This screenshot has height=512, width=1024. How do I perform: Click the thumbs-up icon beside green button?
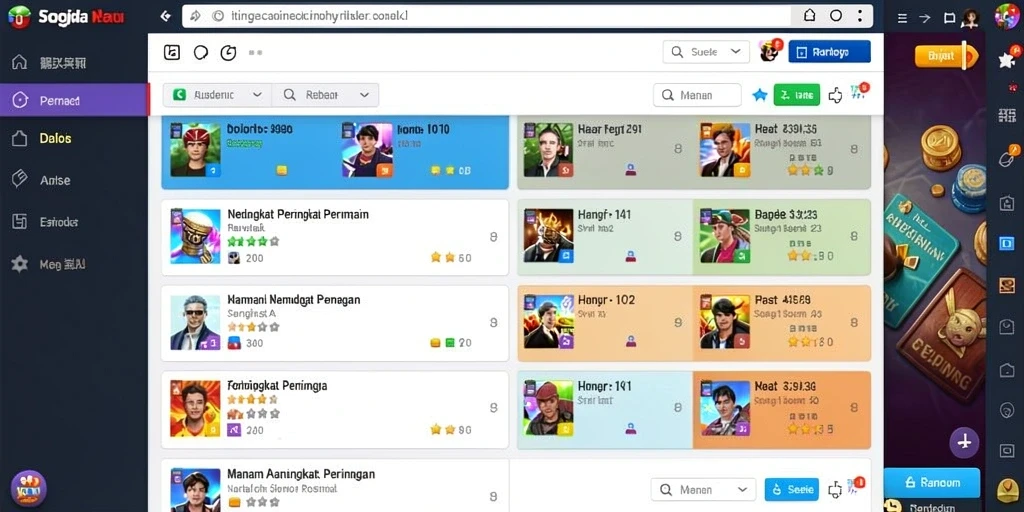(x=835, y=95)
